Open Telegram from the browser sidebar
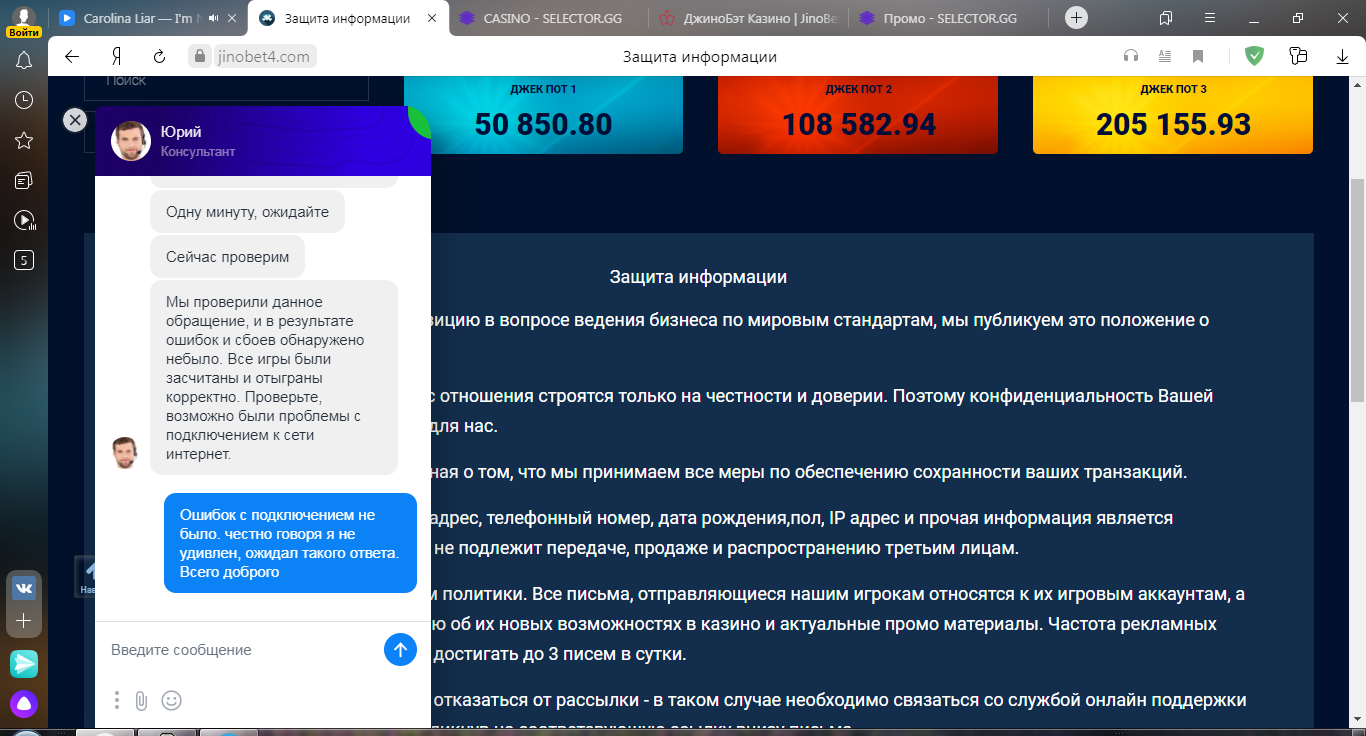 (22, 663)
